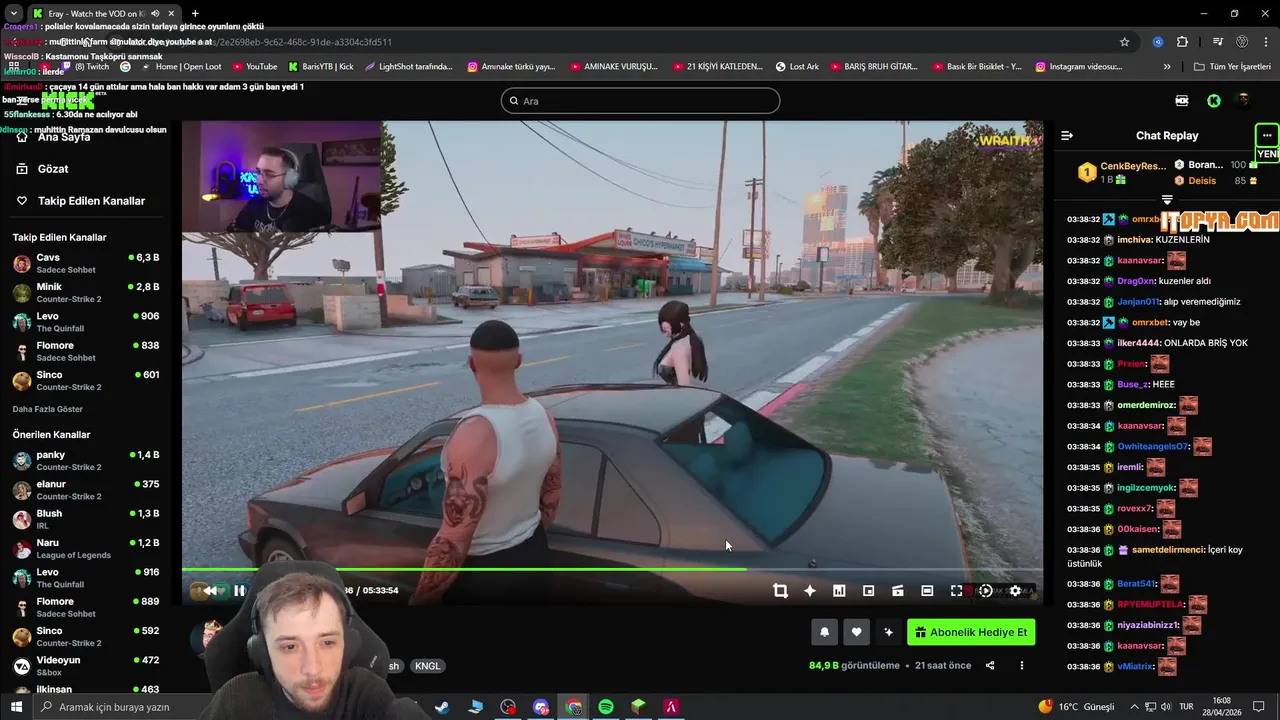Click the KNGL tag
The image size is (1280, 720).
pos(427,666)
